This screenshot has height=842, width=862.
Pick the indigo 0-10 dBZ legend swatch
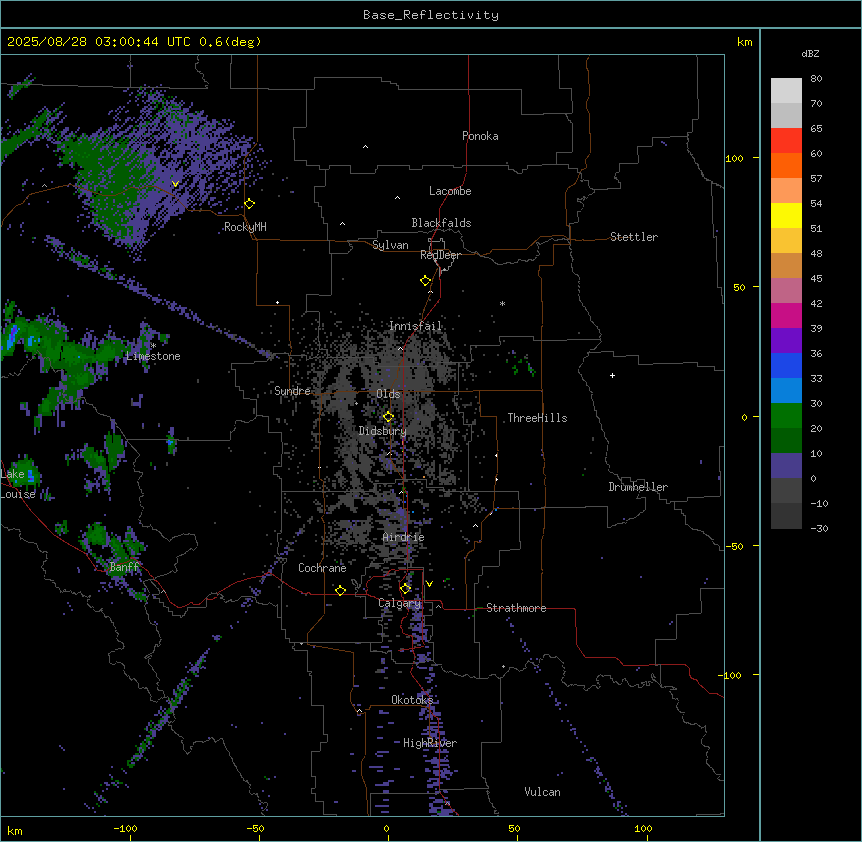coord(786,466)
